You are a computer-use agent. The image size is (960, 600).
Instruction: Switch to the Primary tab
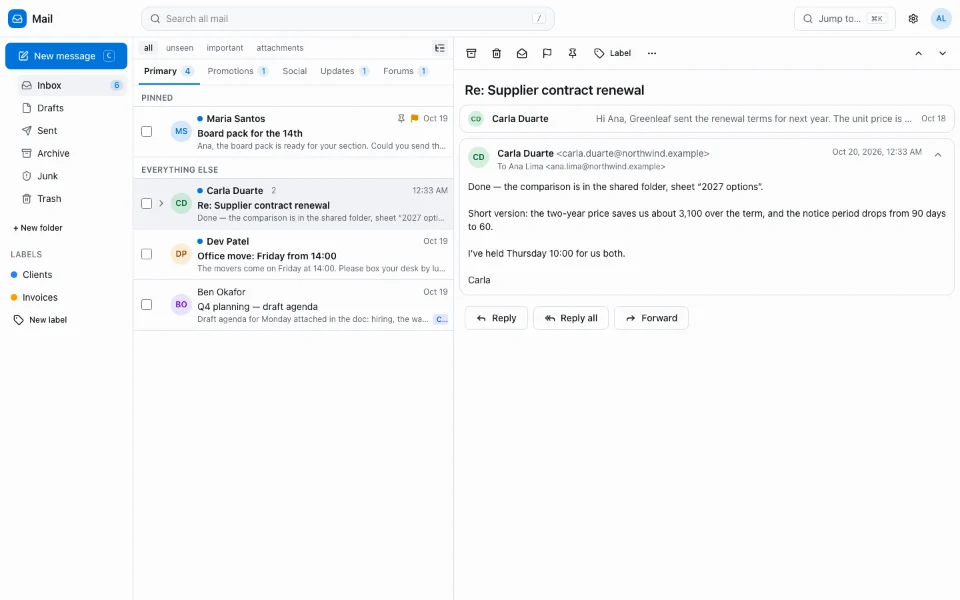click(168, 71)
